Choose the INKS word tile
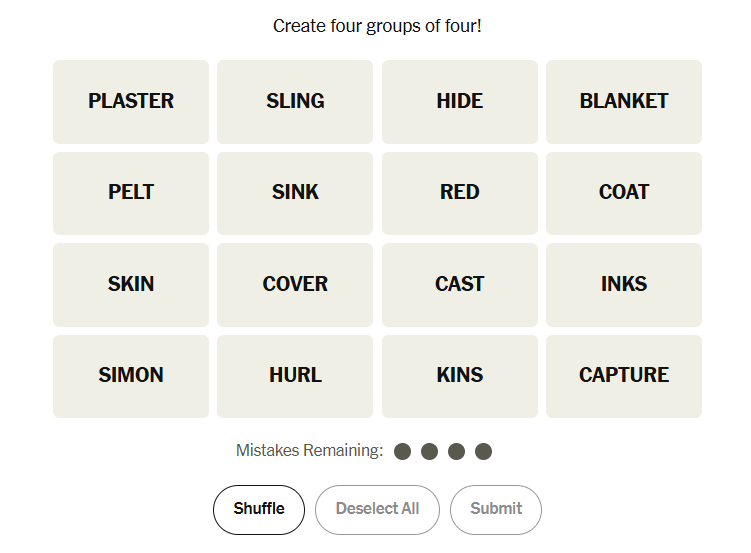 [623, 284]
